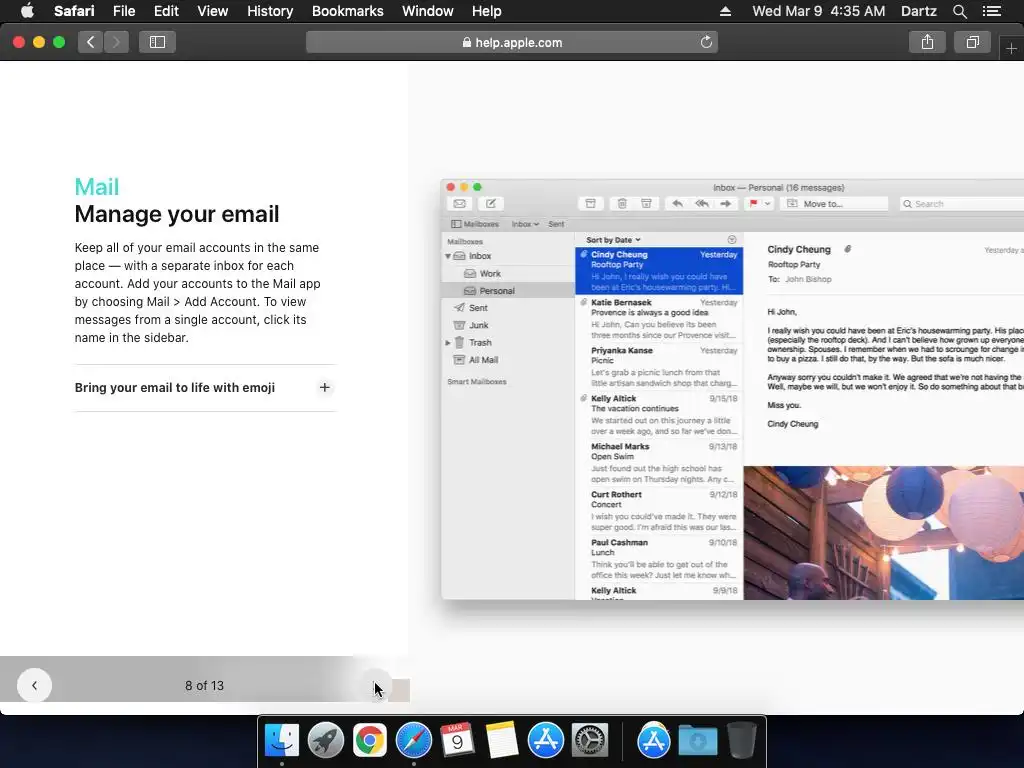
Task: Open Curt Rothert Concert message
Action: point(659,511)
